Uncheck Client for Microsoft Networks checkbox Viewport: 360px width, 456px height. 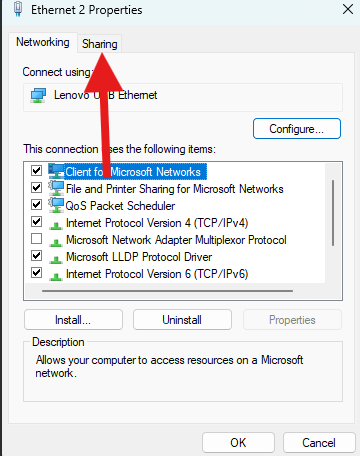pos(36,171)
